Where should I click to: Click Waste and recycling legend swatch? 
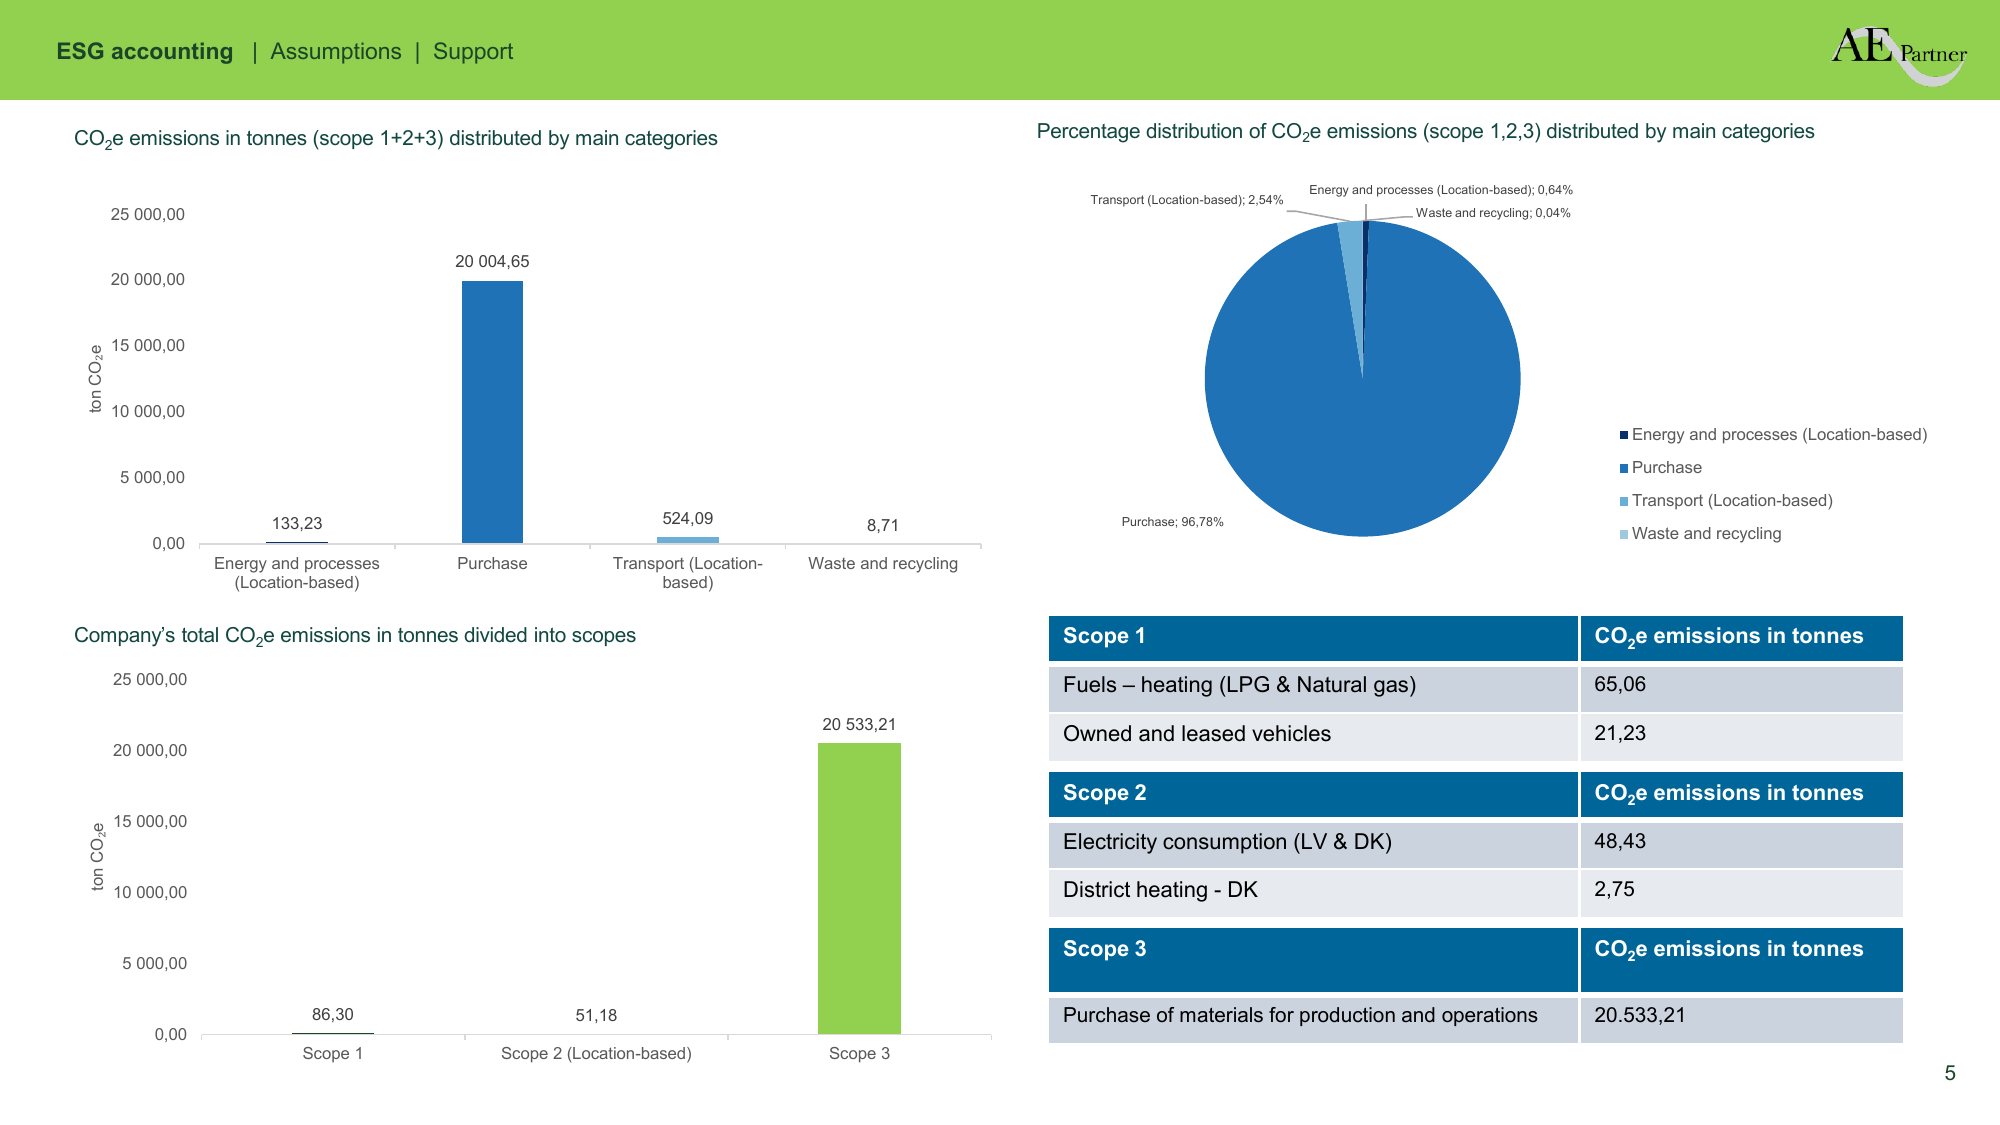(x=1624, y=534)
